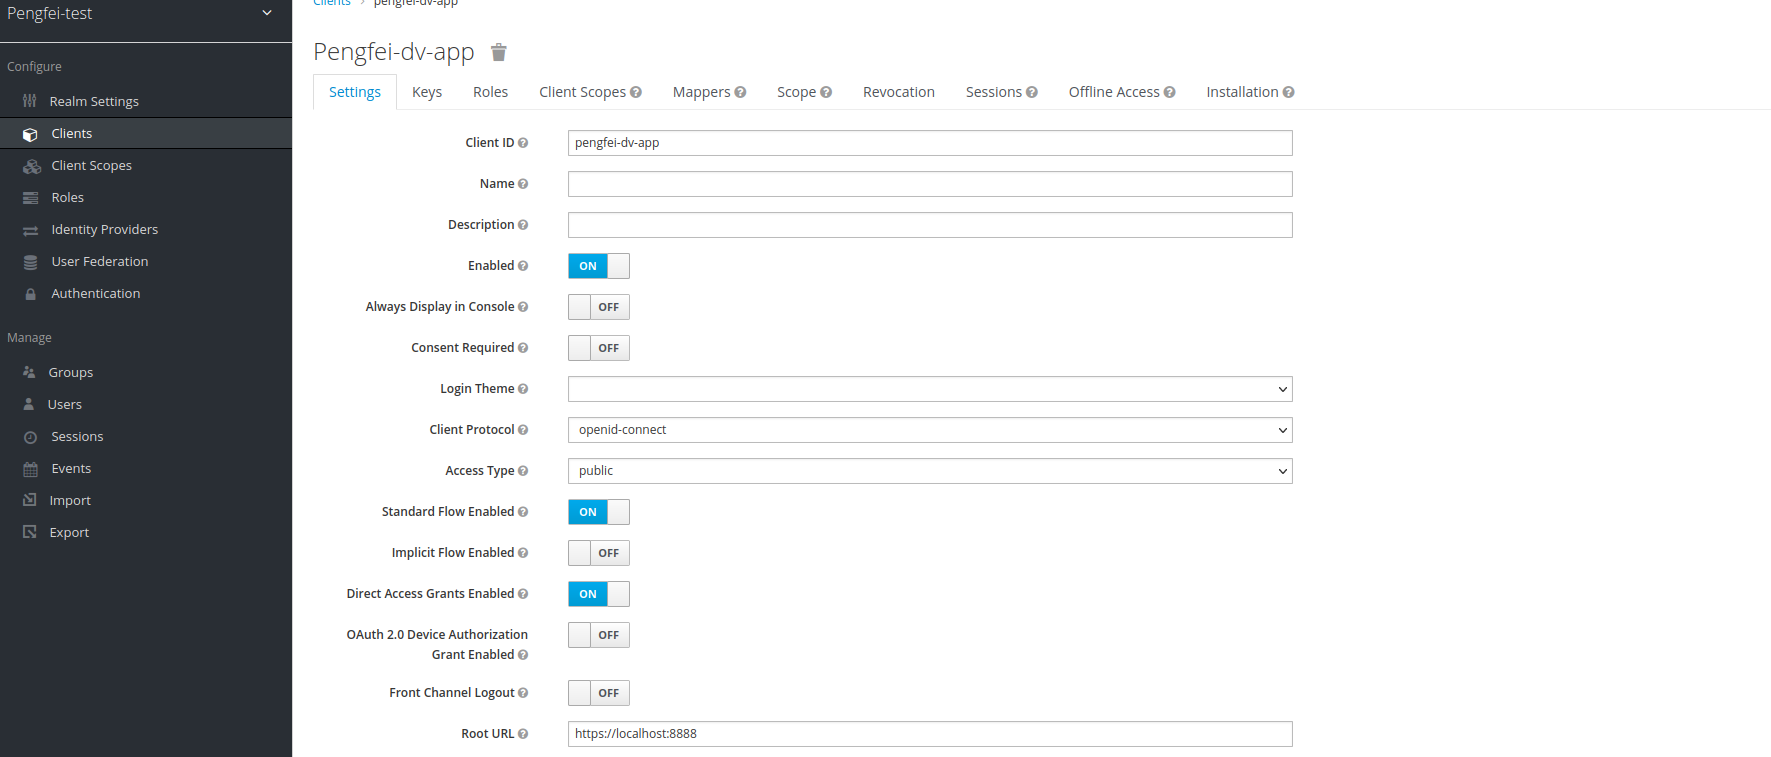Disable Direct Access Grants switch
The image size is (1771, 757).
point(599,594)
